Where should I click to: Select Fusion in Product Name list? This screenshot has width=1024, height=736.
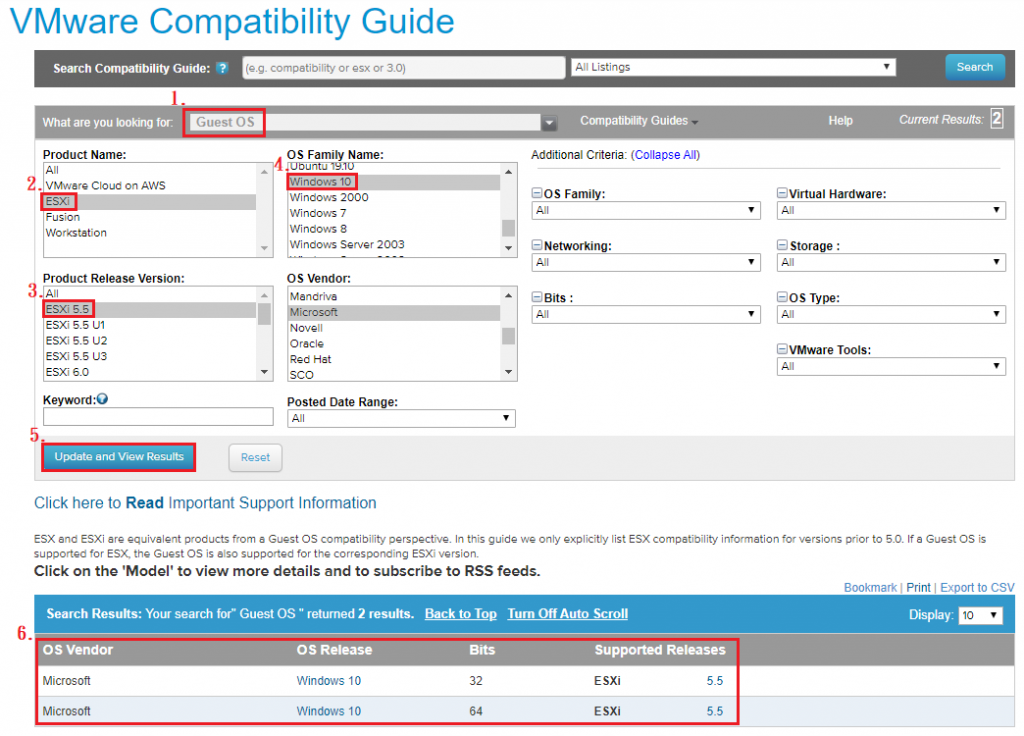point(150,217)
